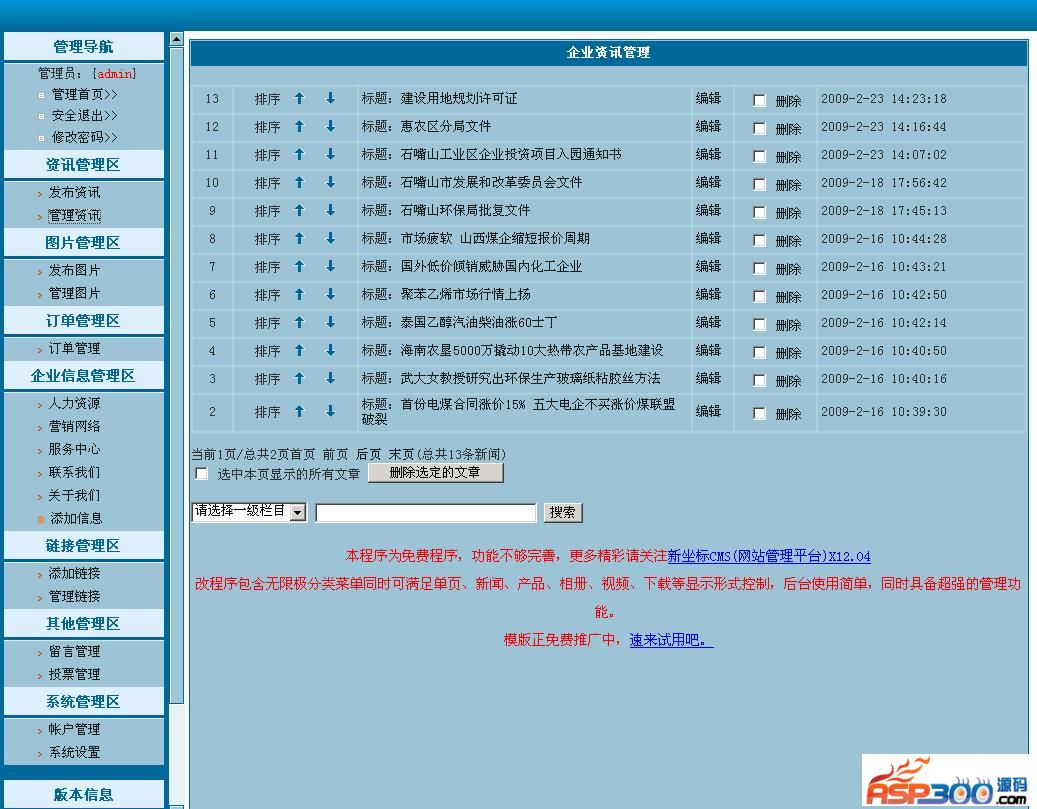The width and height of the screenshot is (1037, 809).
Task: Check the delete checkbox for article 13
Action: (759, 101)
